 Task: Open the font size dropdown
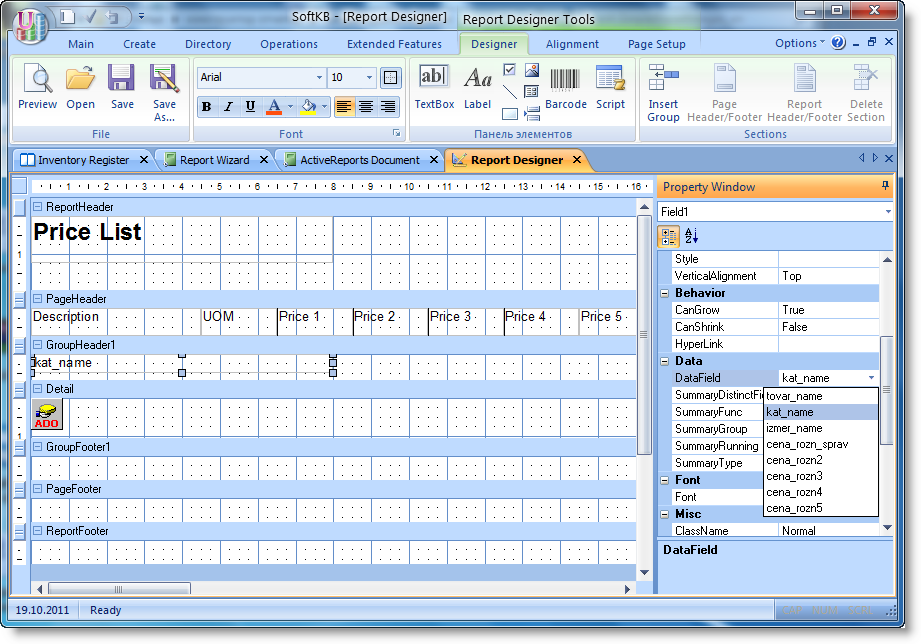[x=369, y=78]
